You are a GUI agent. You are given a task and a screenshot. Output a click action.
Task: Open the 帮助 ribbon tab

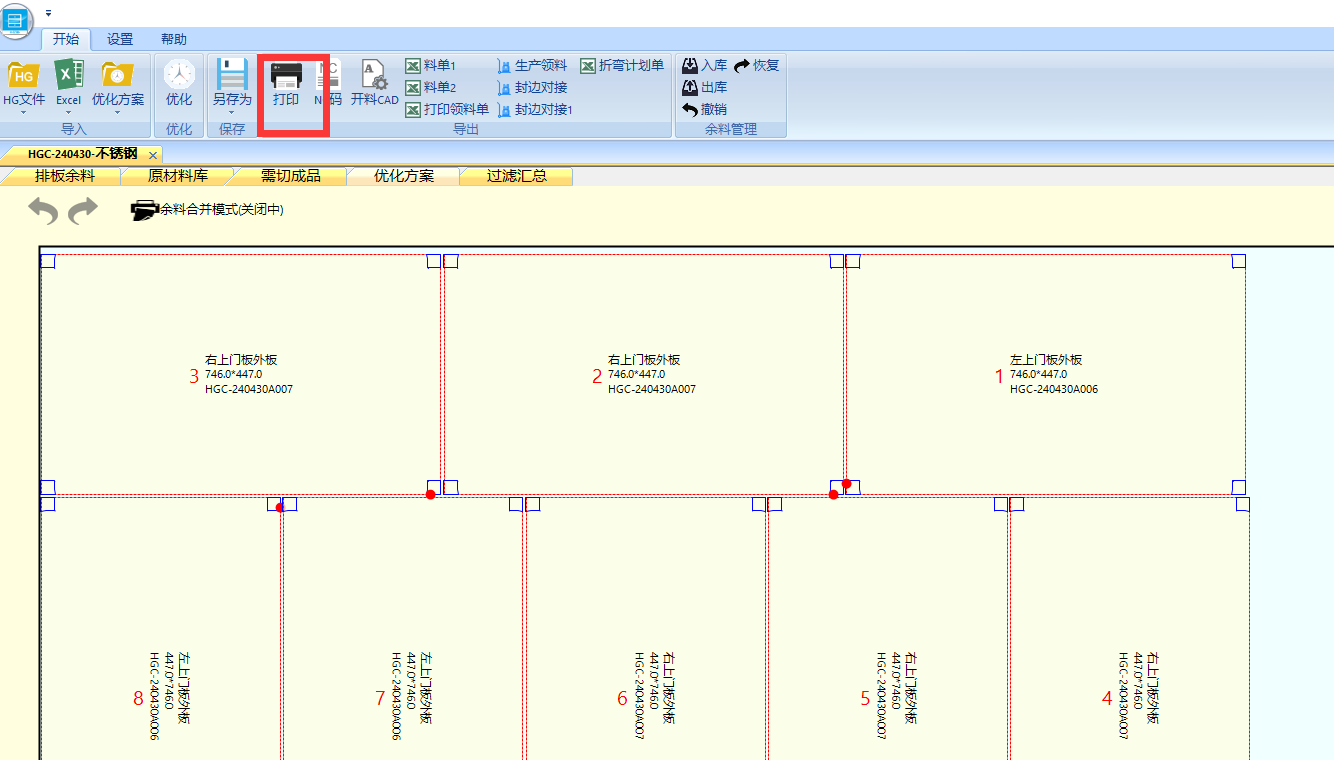coord(174,39)
